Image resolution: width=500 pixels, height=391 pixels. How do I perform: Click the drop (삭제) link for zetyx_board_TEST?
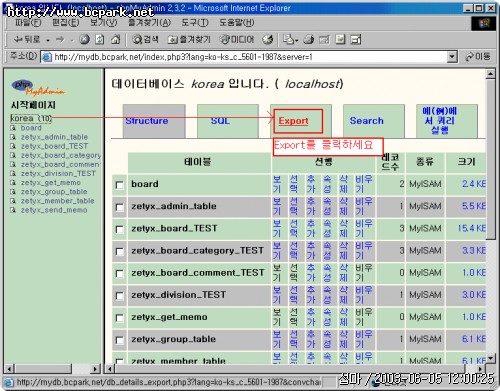(344, 228)
